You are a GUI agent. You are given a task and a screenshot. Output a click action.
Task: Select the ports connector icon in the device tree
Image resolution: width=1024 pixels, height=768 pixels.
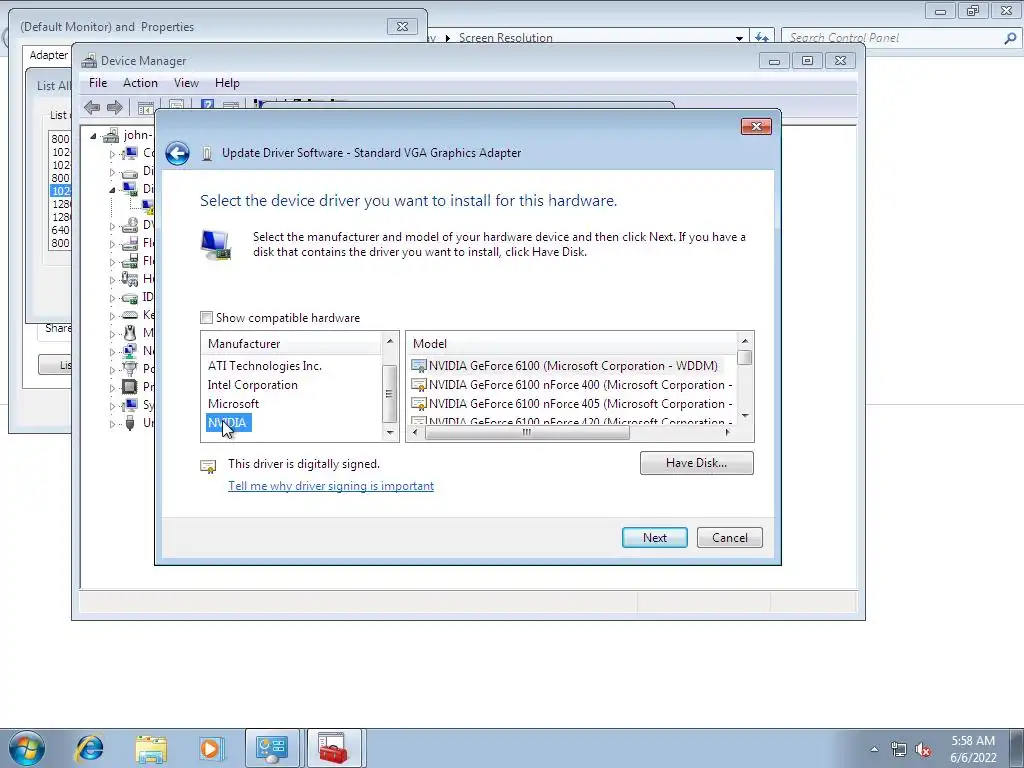coord(130,368)
